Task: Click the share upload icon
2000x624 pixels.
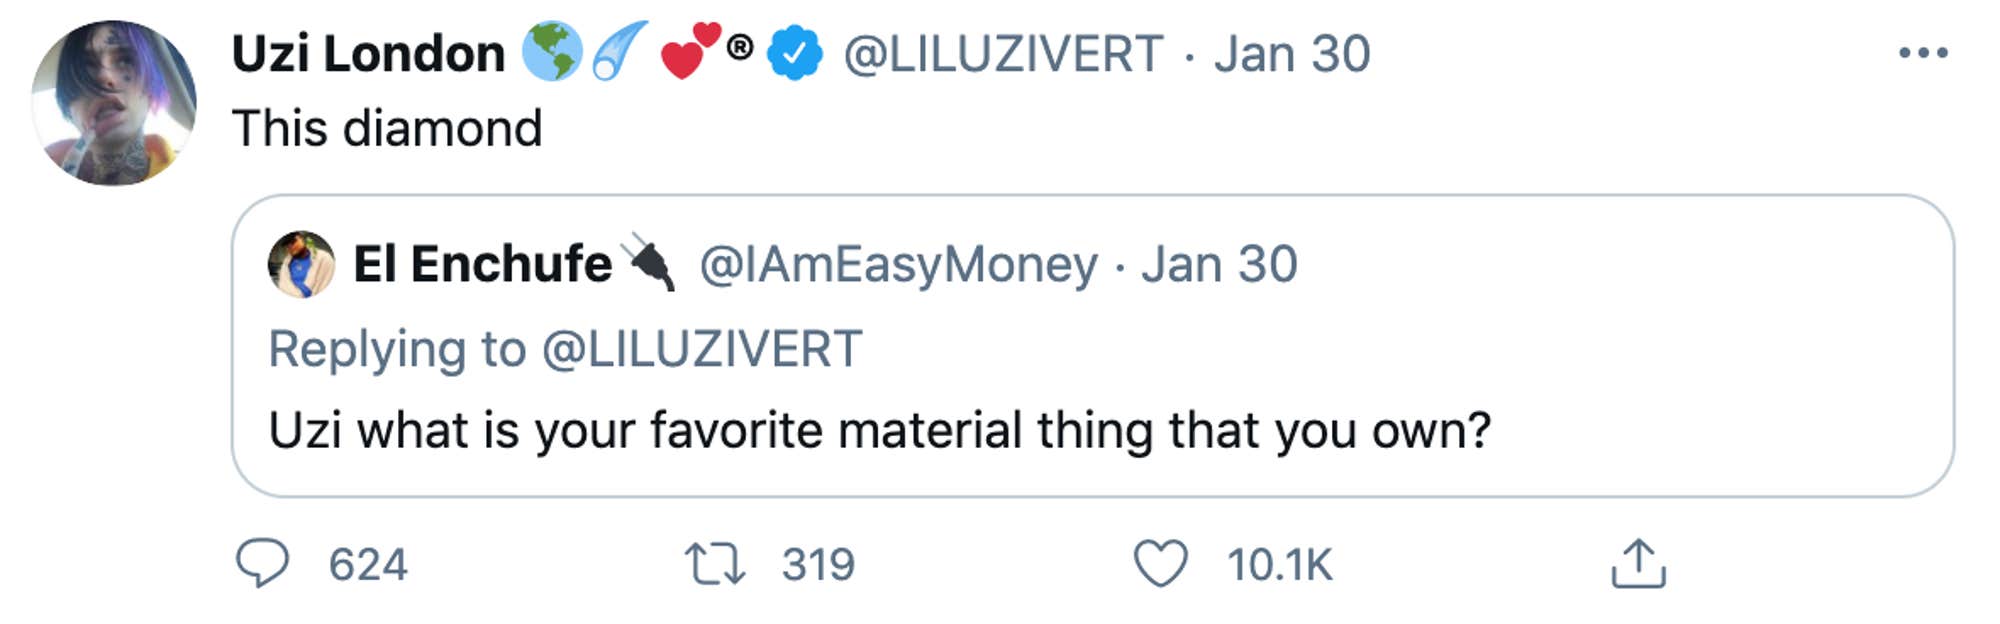Action: tap(1638, 563)
